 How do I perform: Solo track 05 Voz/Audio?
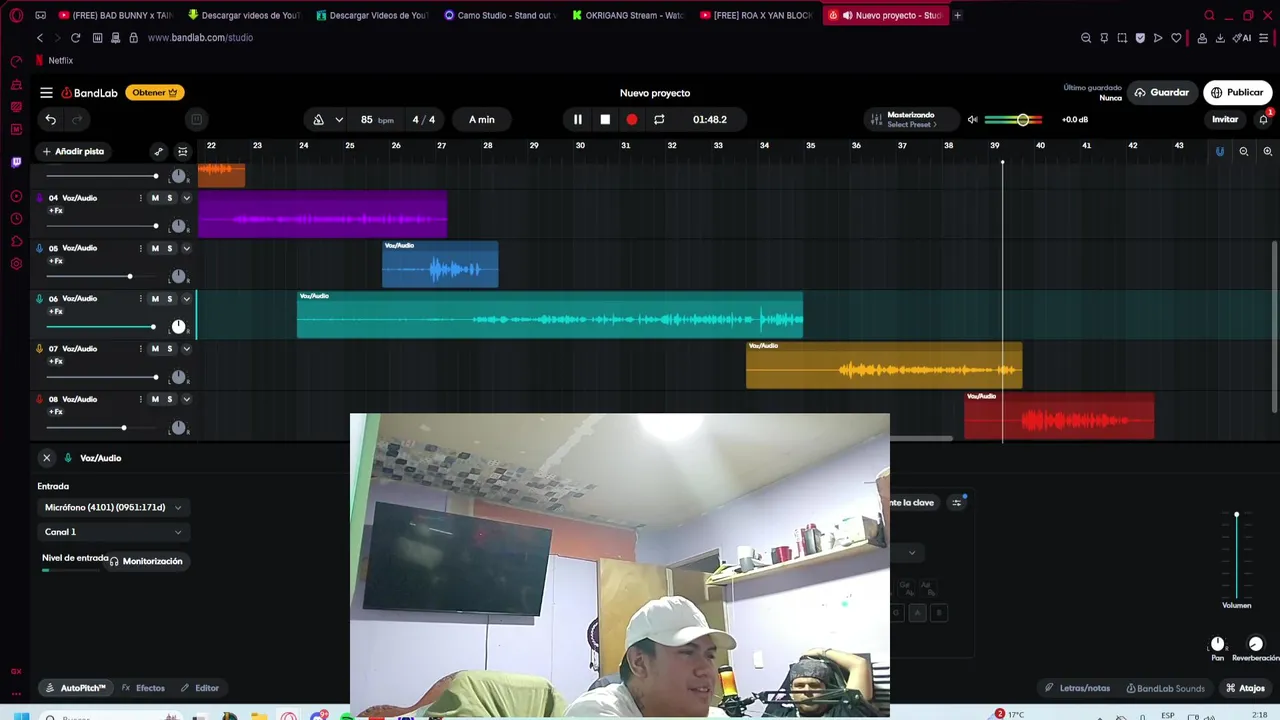point(170,248)
